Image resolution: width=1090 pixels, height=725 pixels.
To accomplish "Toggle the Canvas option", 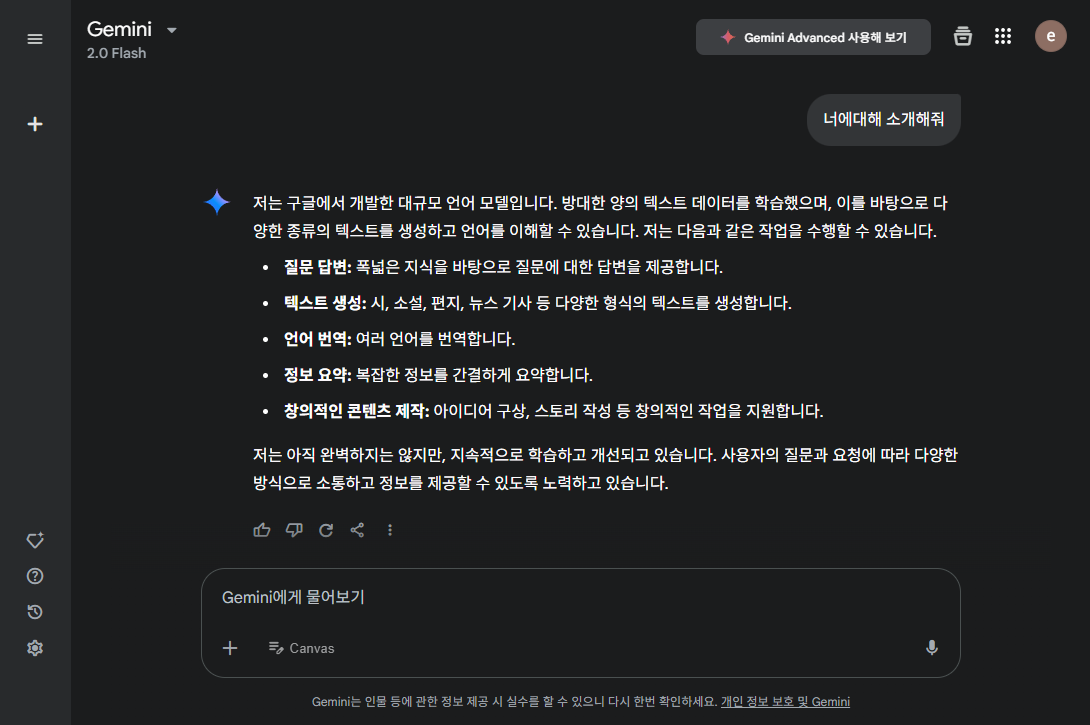I will [302, 648].
